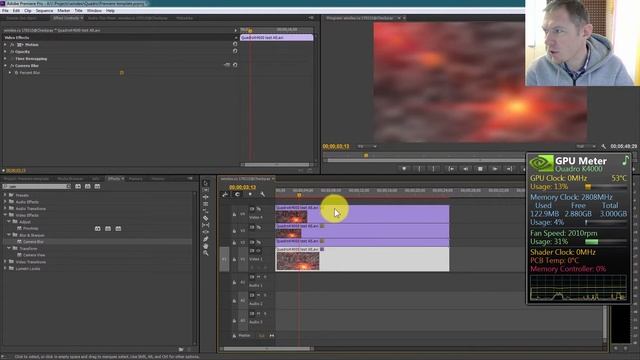Select the Selection tool in Tools panel

[206, 182]
